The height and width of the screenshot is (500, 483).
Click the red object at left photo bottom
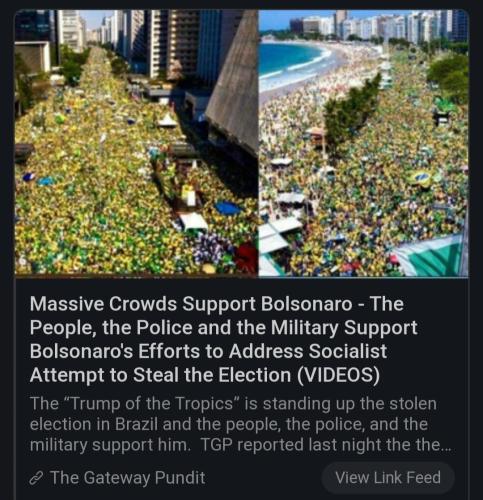(247, 257)
